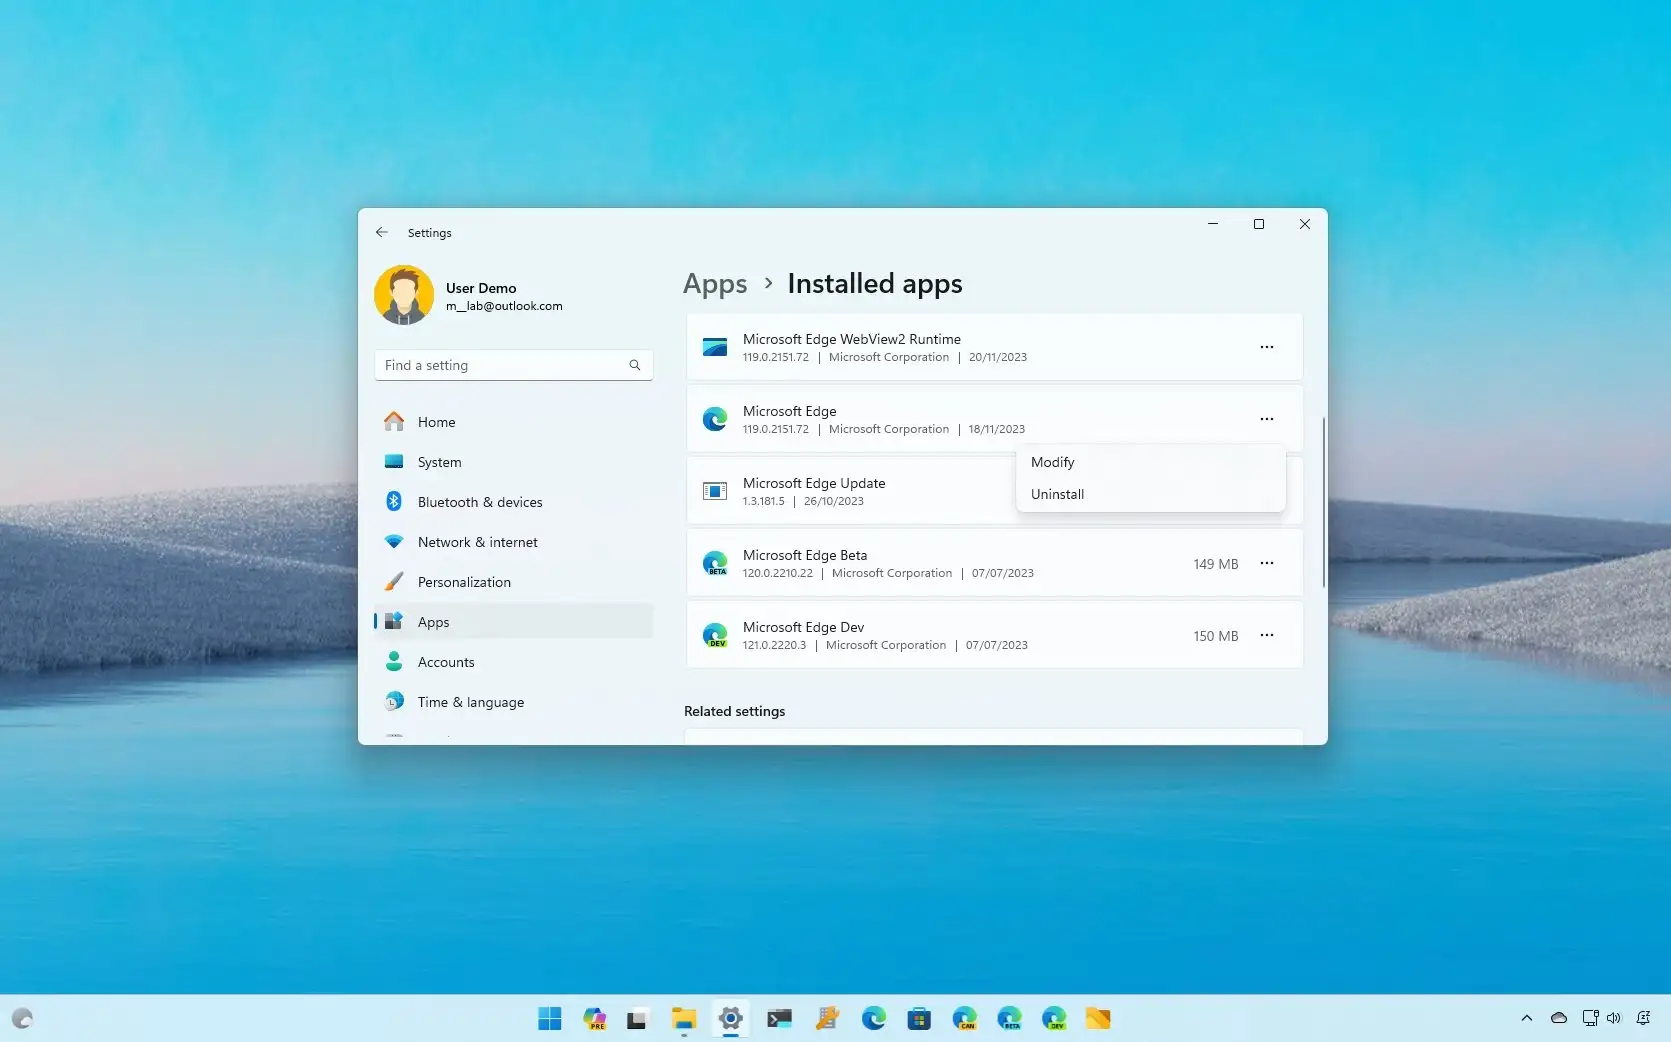The width and height of the screenshot is (1671, 1042).
Task: Launch Edge Beta from the taskbar
Action: click(x=1010, y=1019)
